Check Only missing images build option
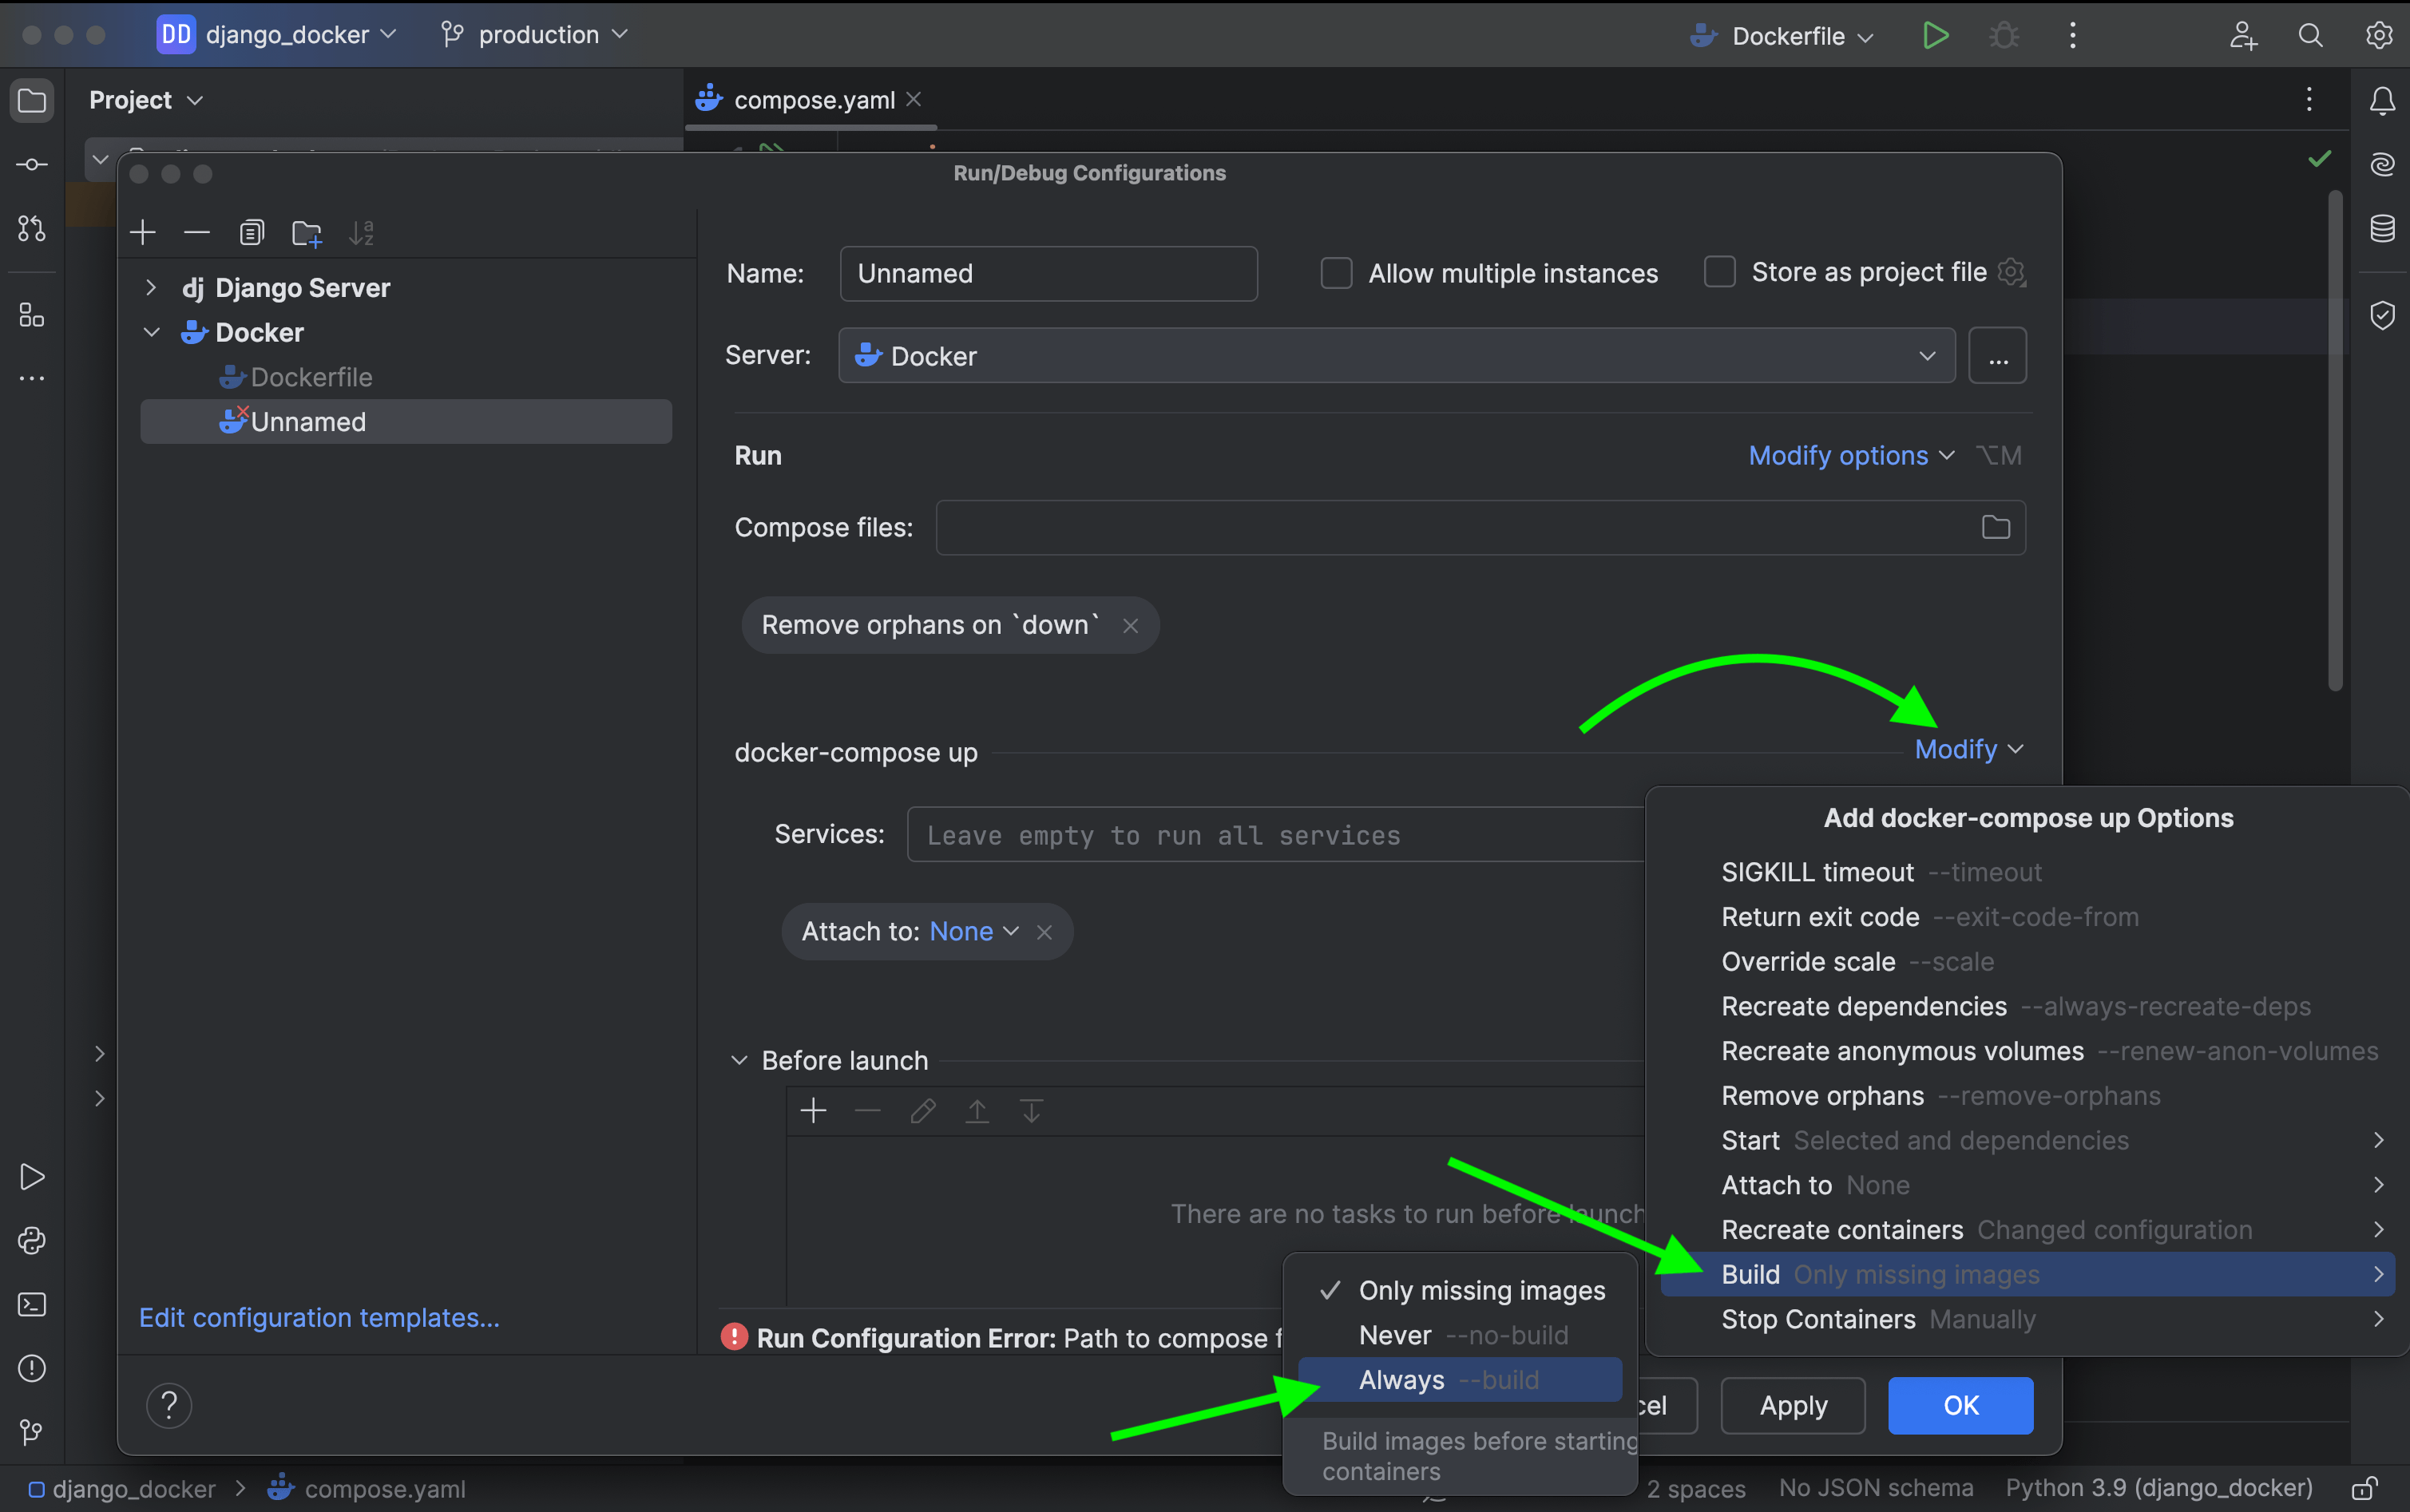The width and height of the screenshot is (2410, 1512). 1480,1290
